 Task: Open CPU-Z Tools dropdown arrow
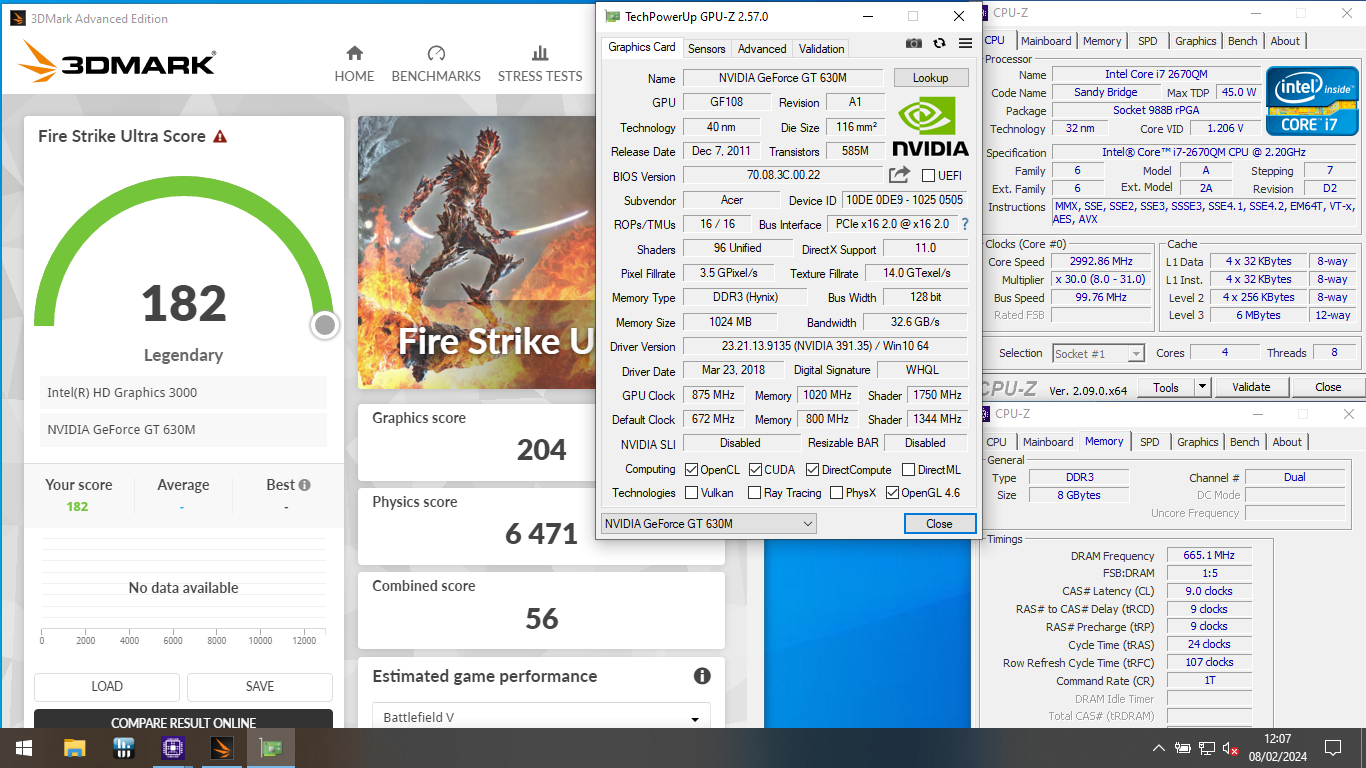tap(1202, 387)
